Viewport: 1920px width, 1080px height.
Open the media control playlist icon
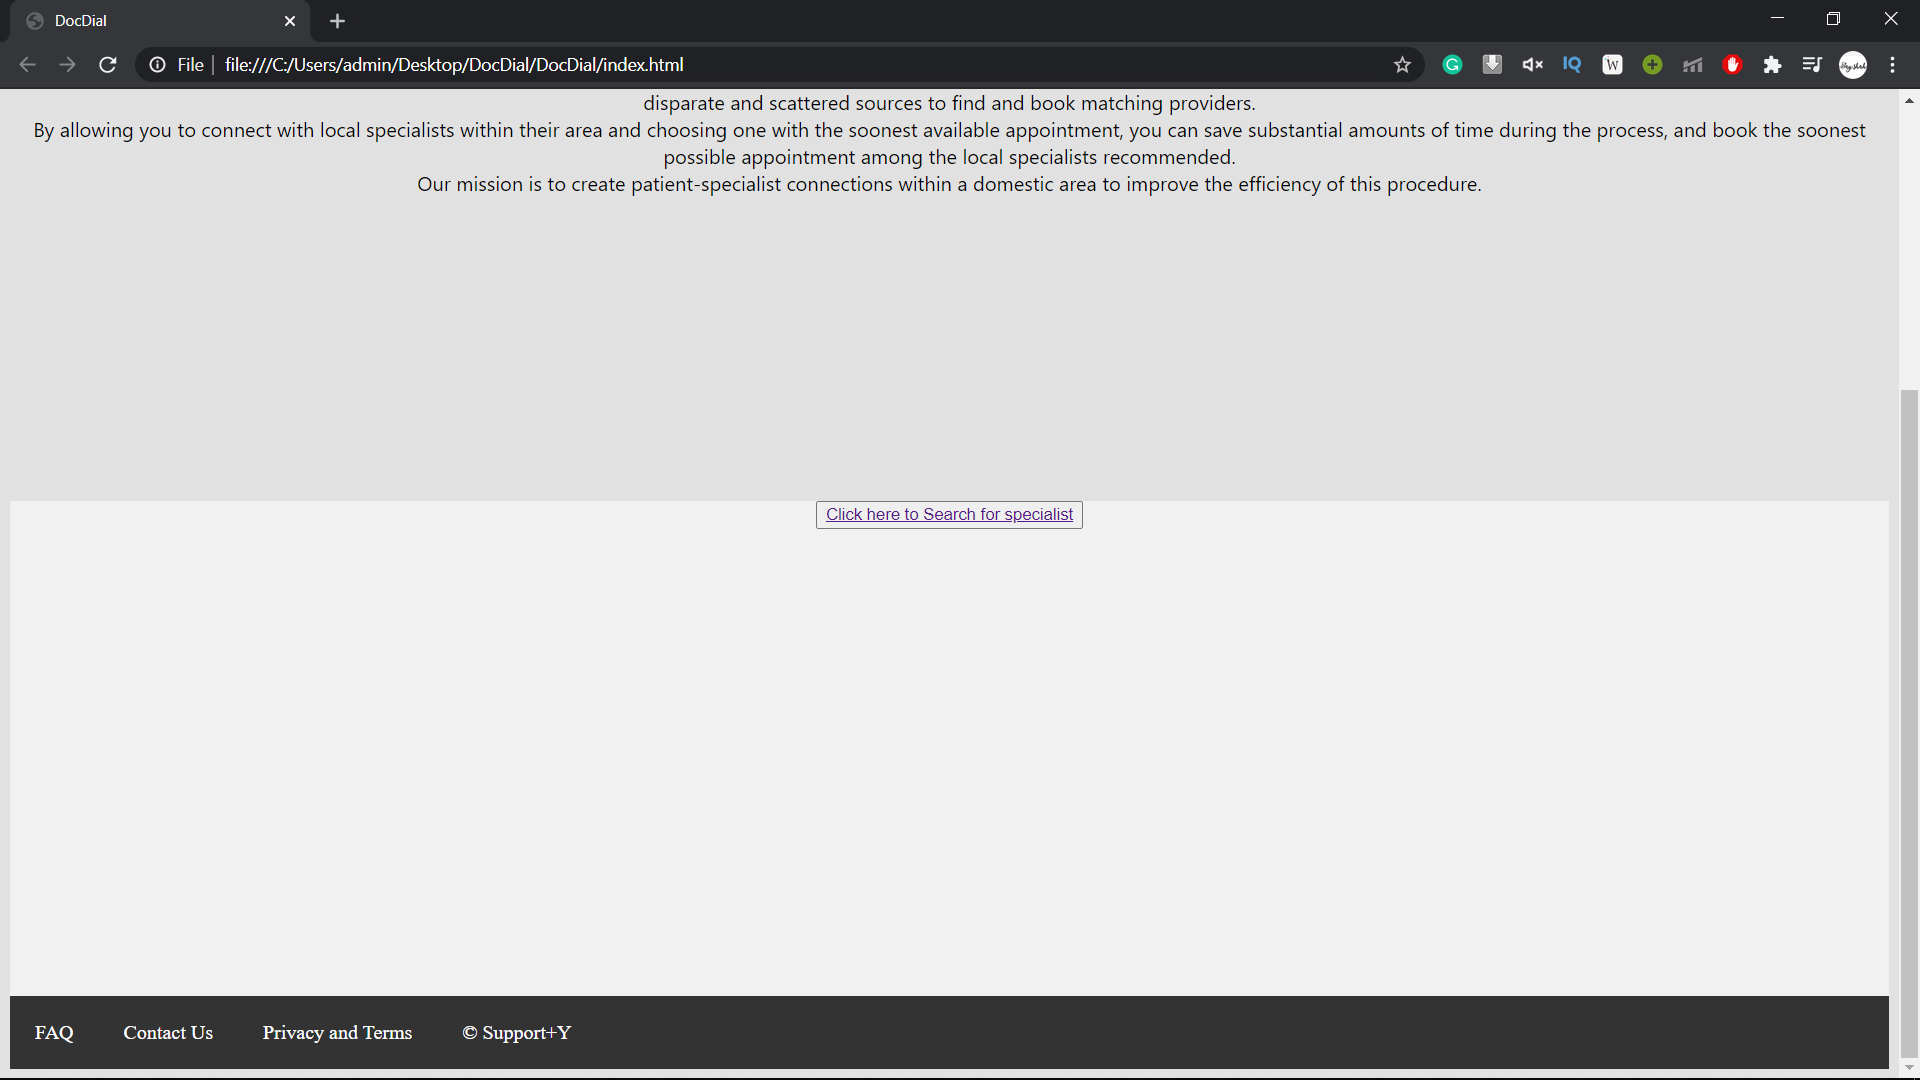tap(1812, 65)
